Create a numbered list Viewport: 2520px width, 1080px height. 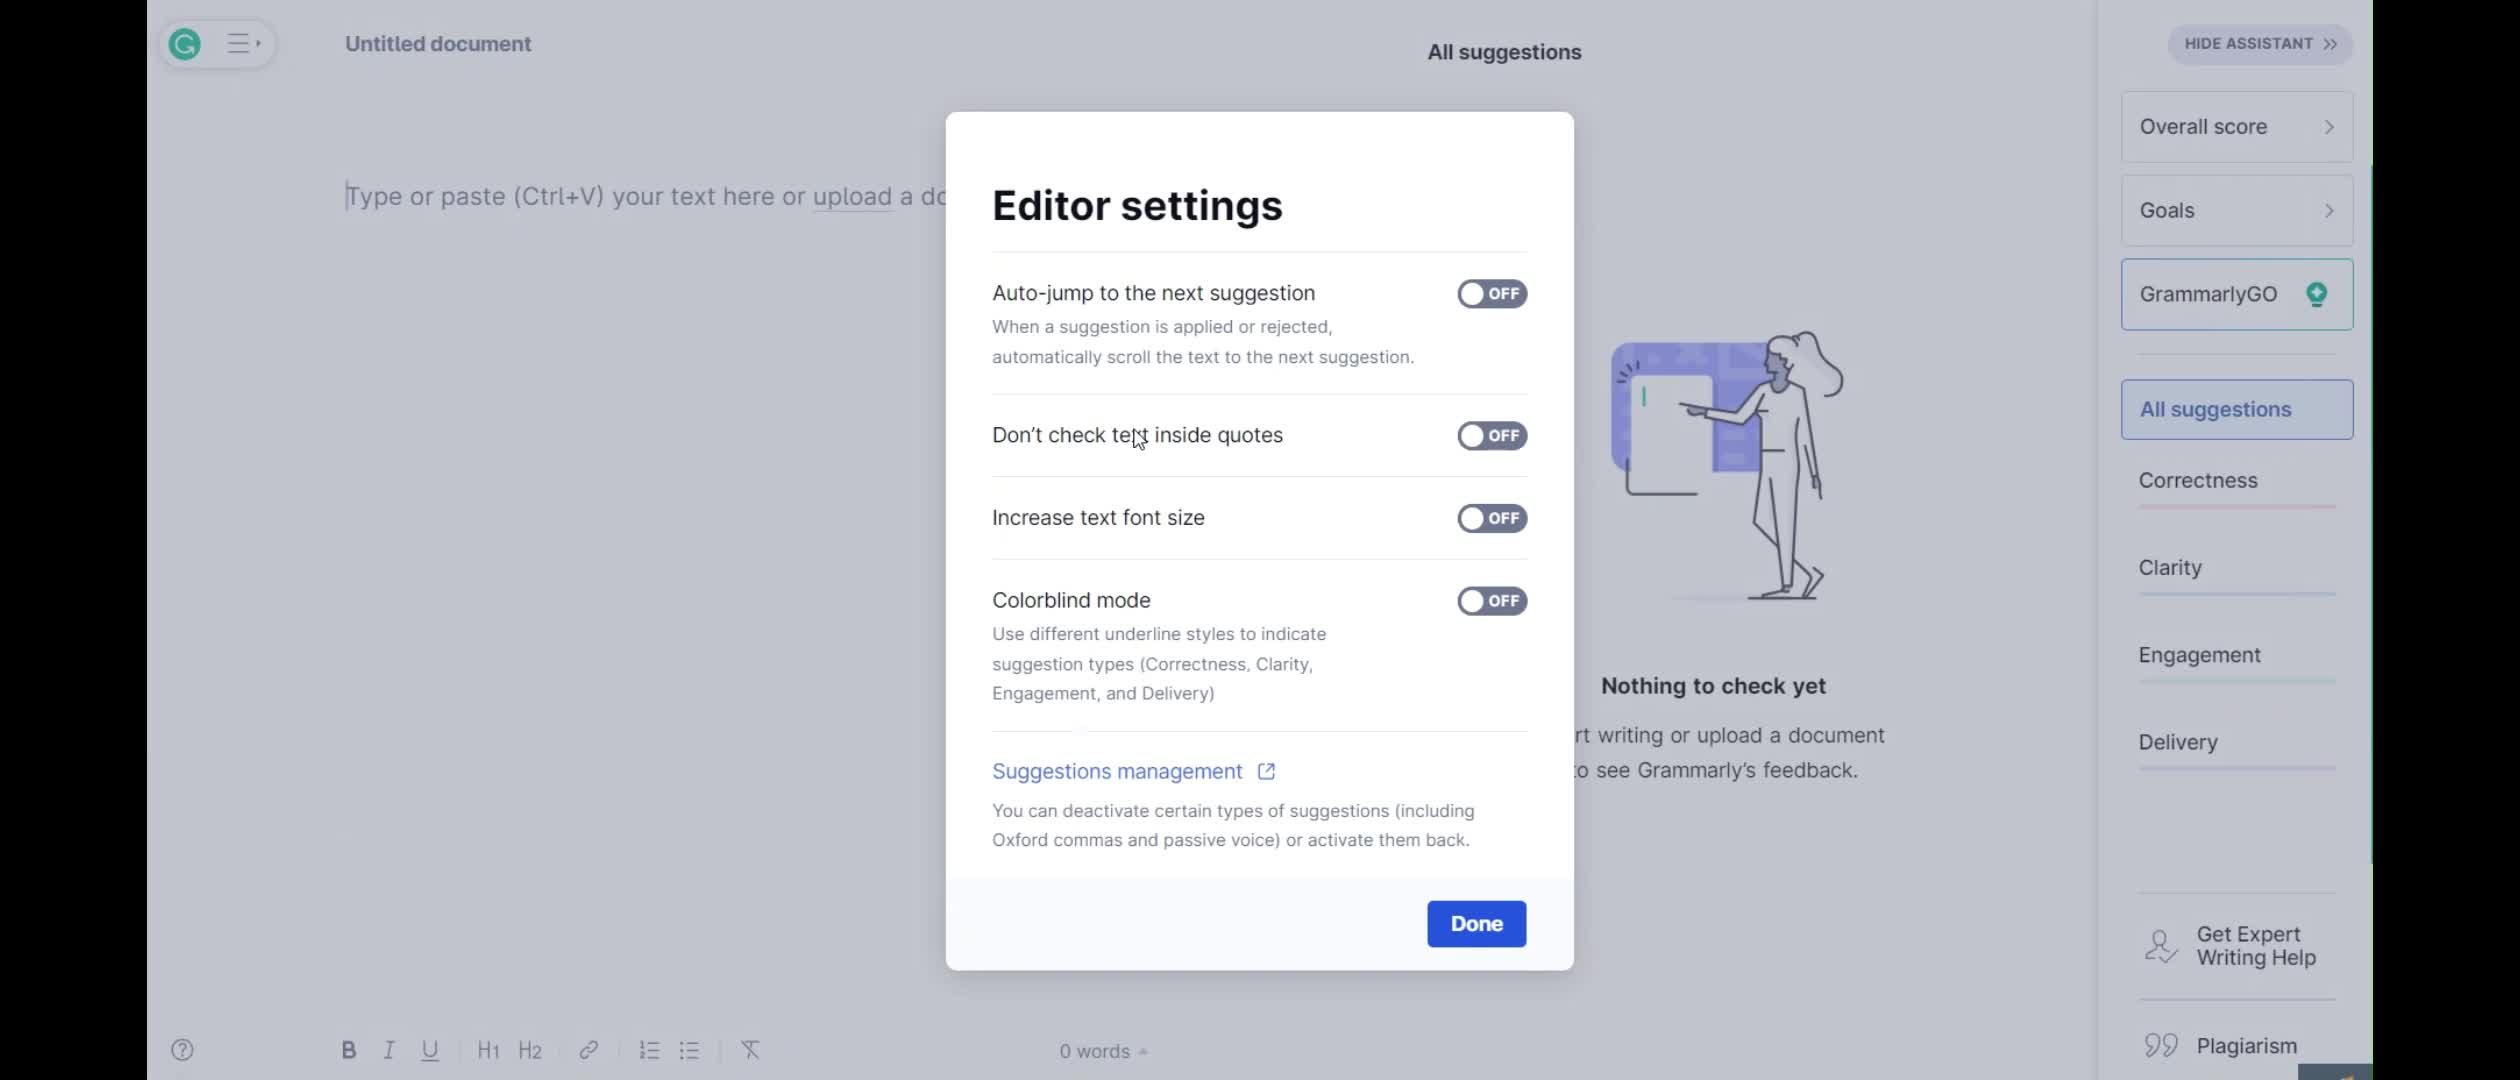click(649, 1050)
